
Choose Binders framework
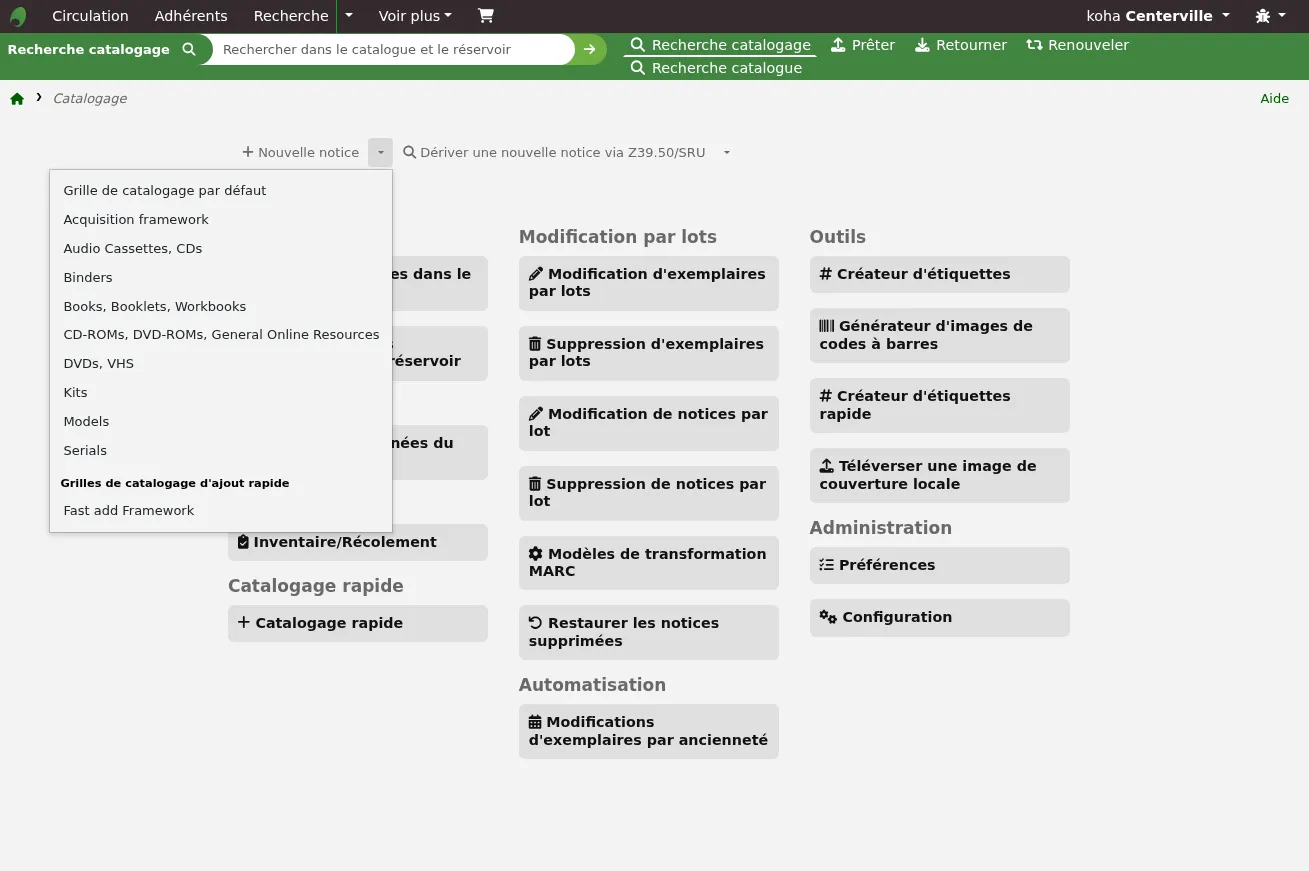coord(221,277)
